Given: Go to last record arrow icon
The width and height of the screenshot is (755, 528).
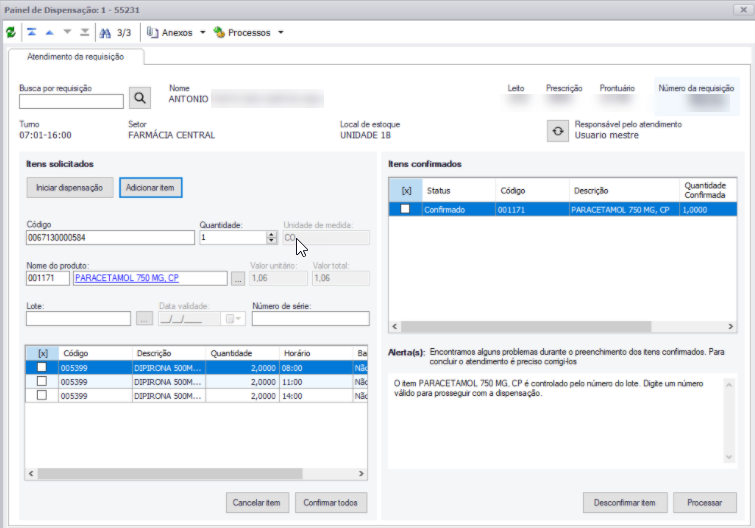Looking at the screenshot, I should coord(85,32).
